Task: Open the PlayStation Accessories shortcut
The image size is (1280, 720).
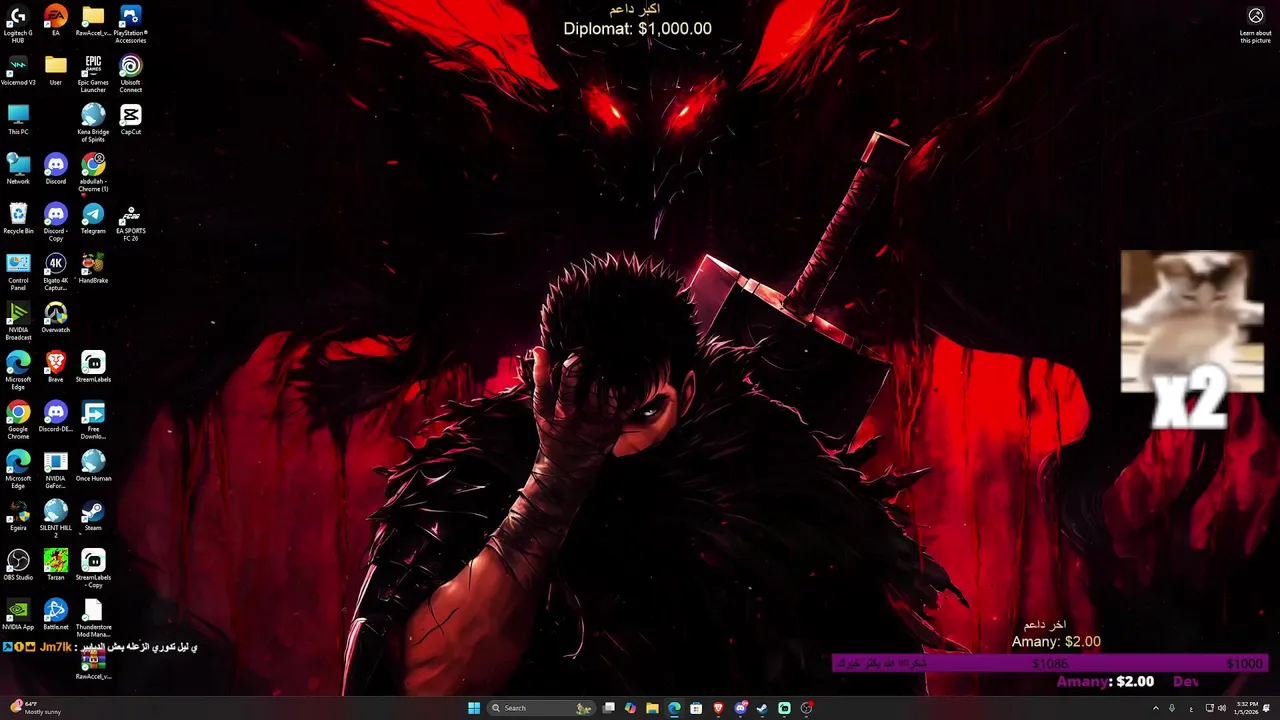Action: click(130, 23)
